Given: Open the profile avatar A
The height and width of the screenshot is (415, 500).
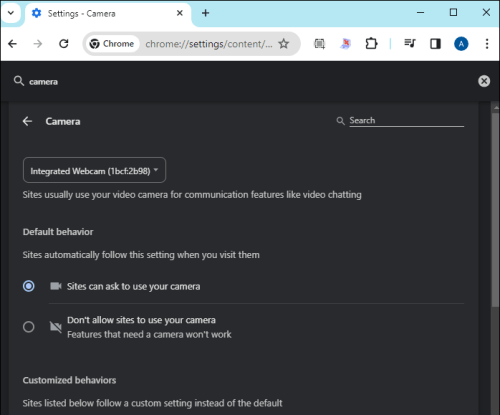Looking at the screenshot, I should (x=461, y=44).
